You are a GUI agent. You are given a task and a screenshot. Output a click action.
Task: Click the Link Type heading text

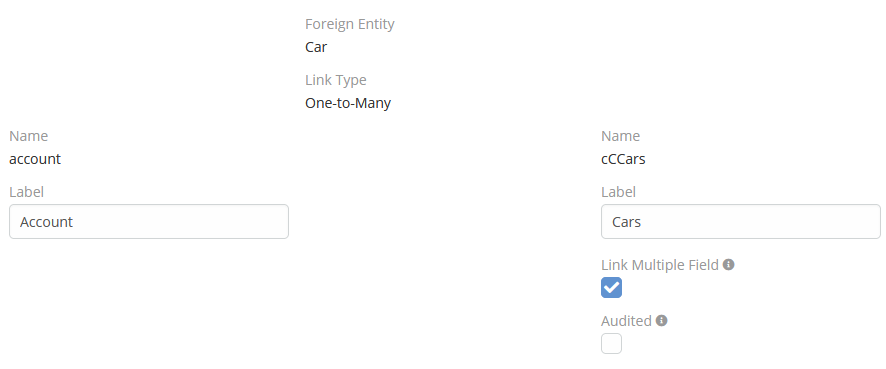336,80
